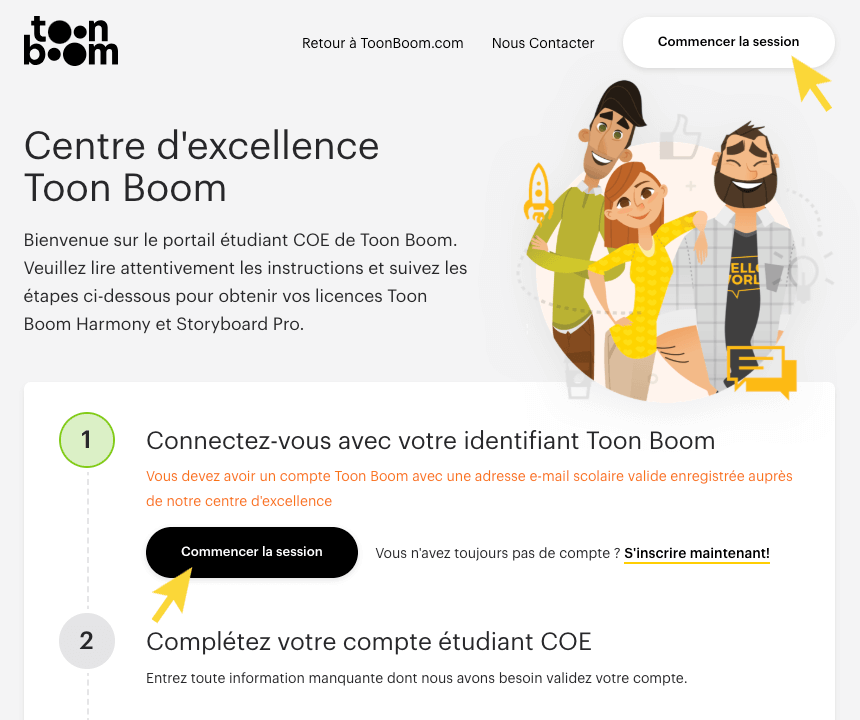860x720 pixels.
Task: Click the Connectez-vous avec votre identifiant heading
Action: [430, 441]
